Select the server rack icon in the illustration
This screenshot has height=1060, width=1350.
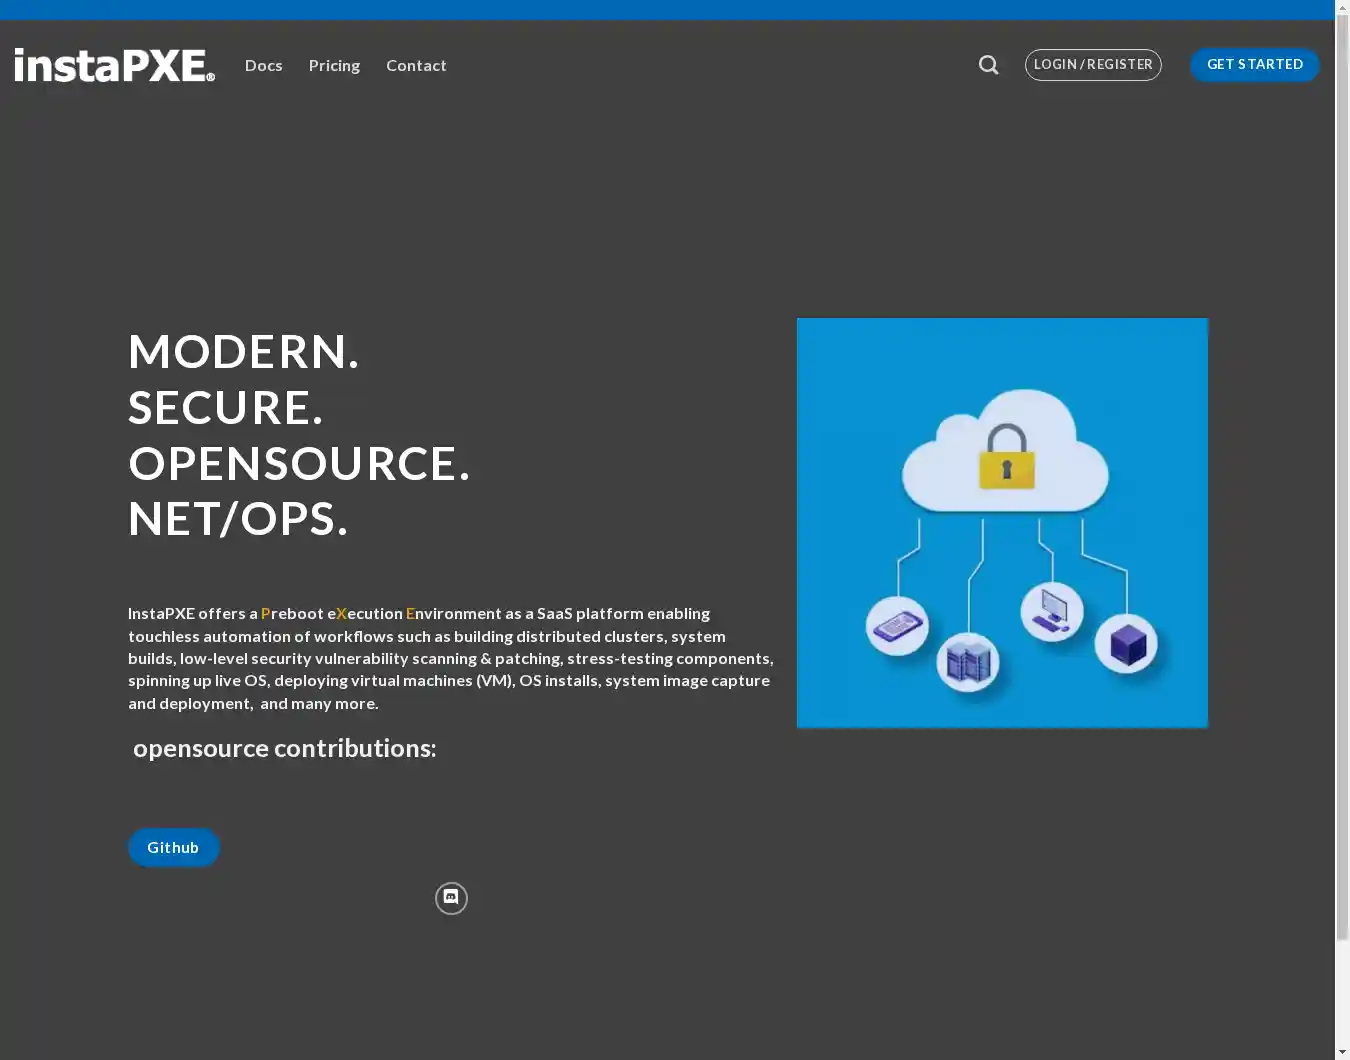(967, 661)
